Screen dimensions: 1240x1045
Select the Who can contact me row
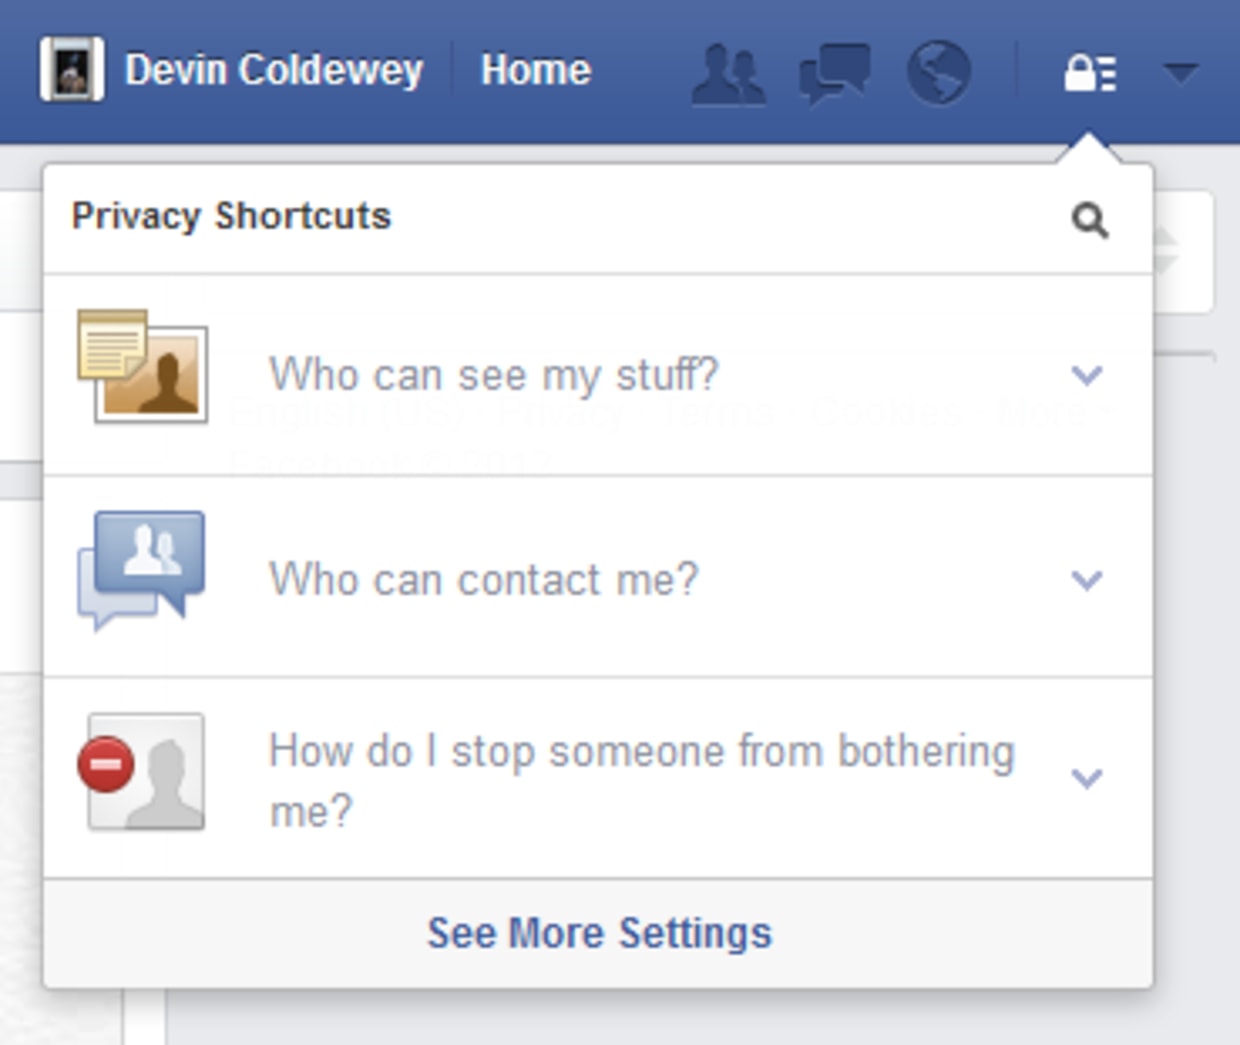598,577
